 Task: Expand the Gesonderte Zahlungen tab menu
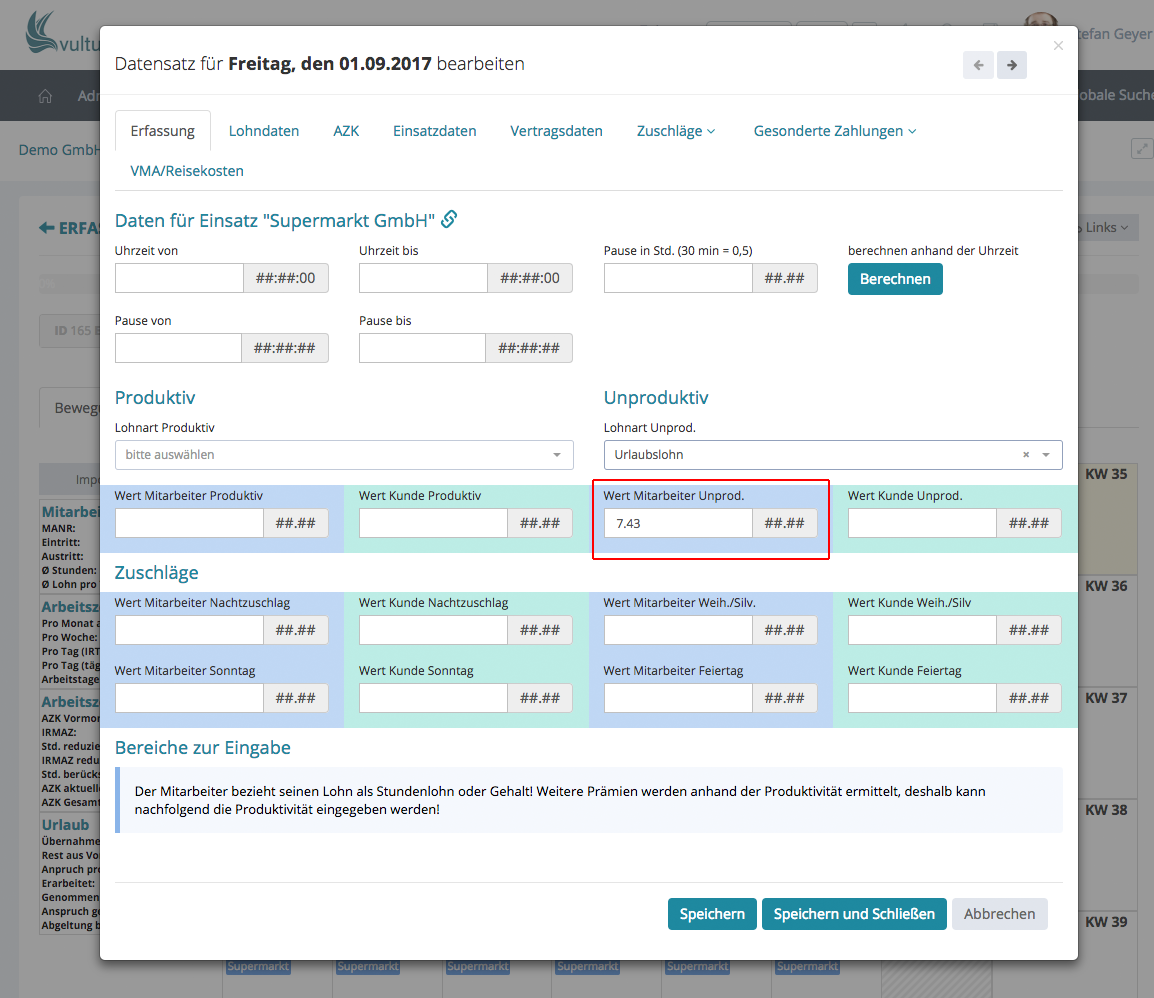tap(834, 131)
